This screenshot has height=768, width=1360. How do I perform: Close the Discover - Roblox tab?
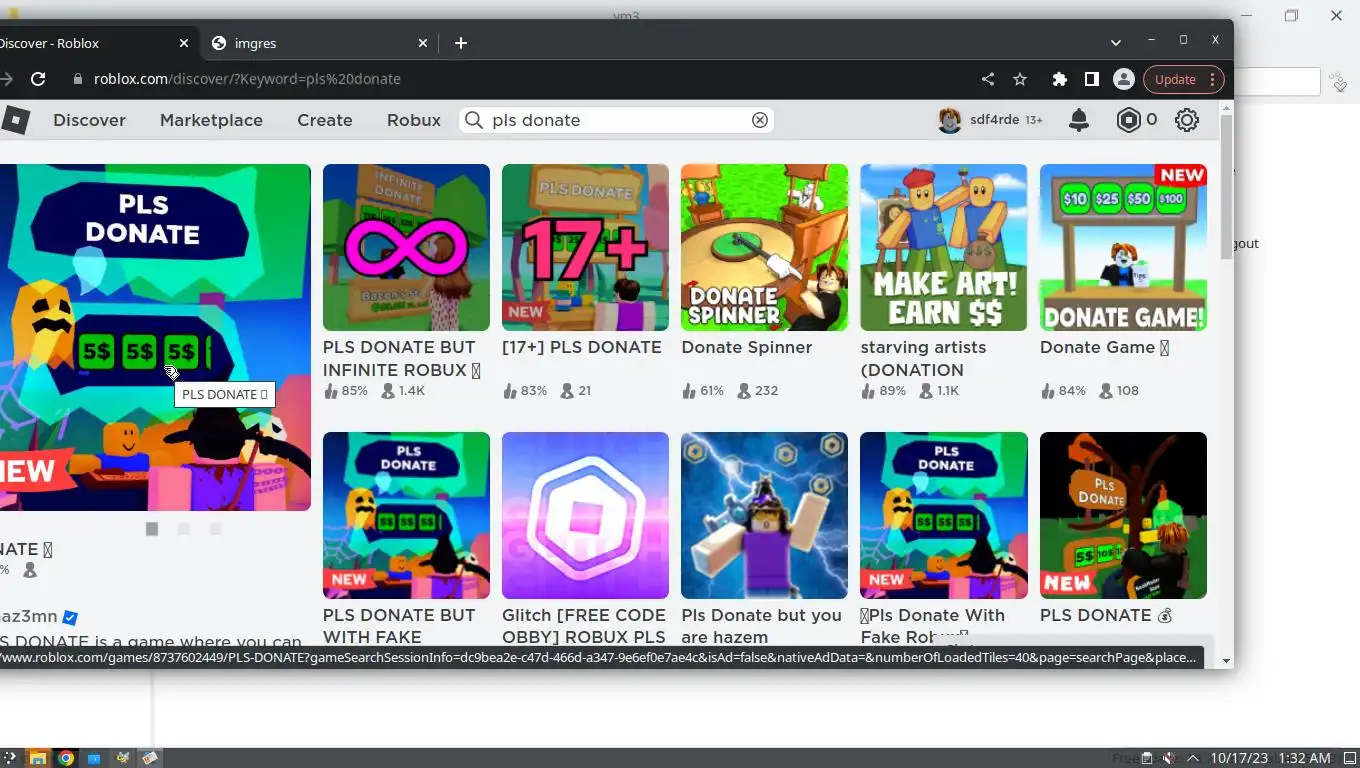[184, 43]
